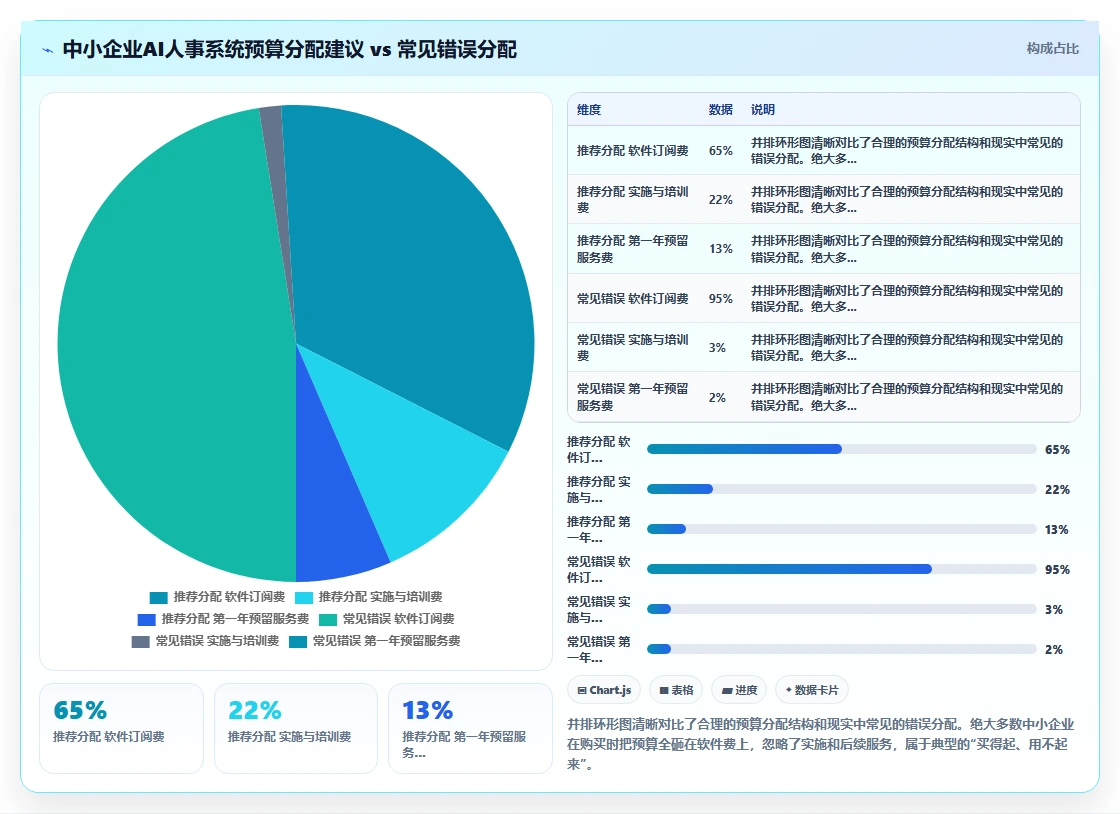
Task: Toggle legend item 常见错误 第一年预留服务费
Action: [x=375, y=641]
